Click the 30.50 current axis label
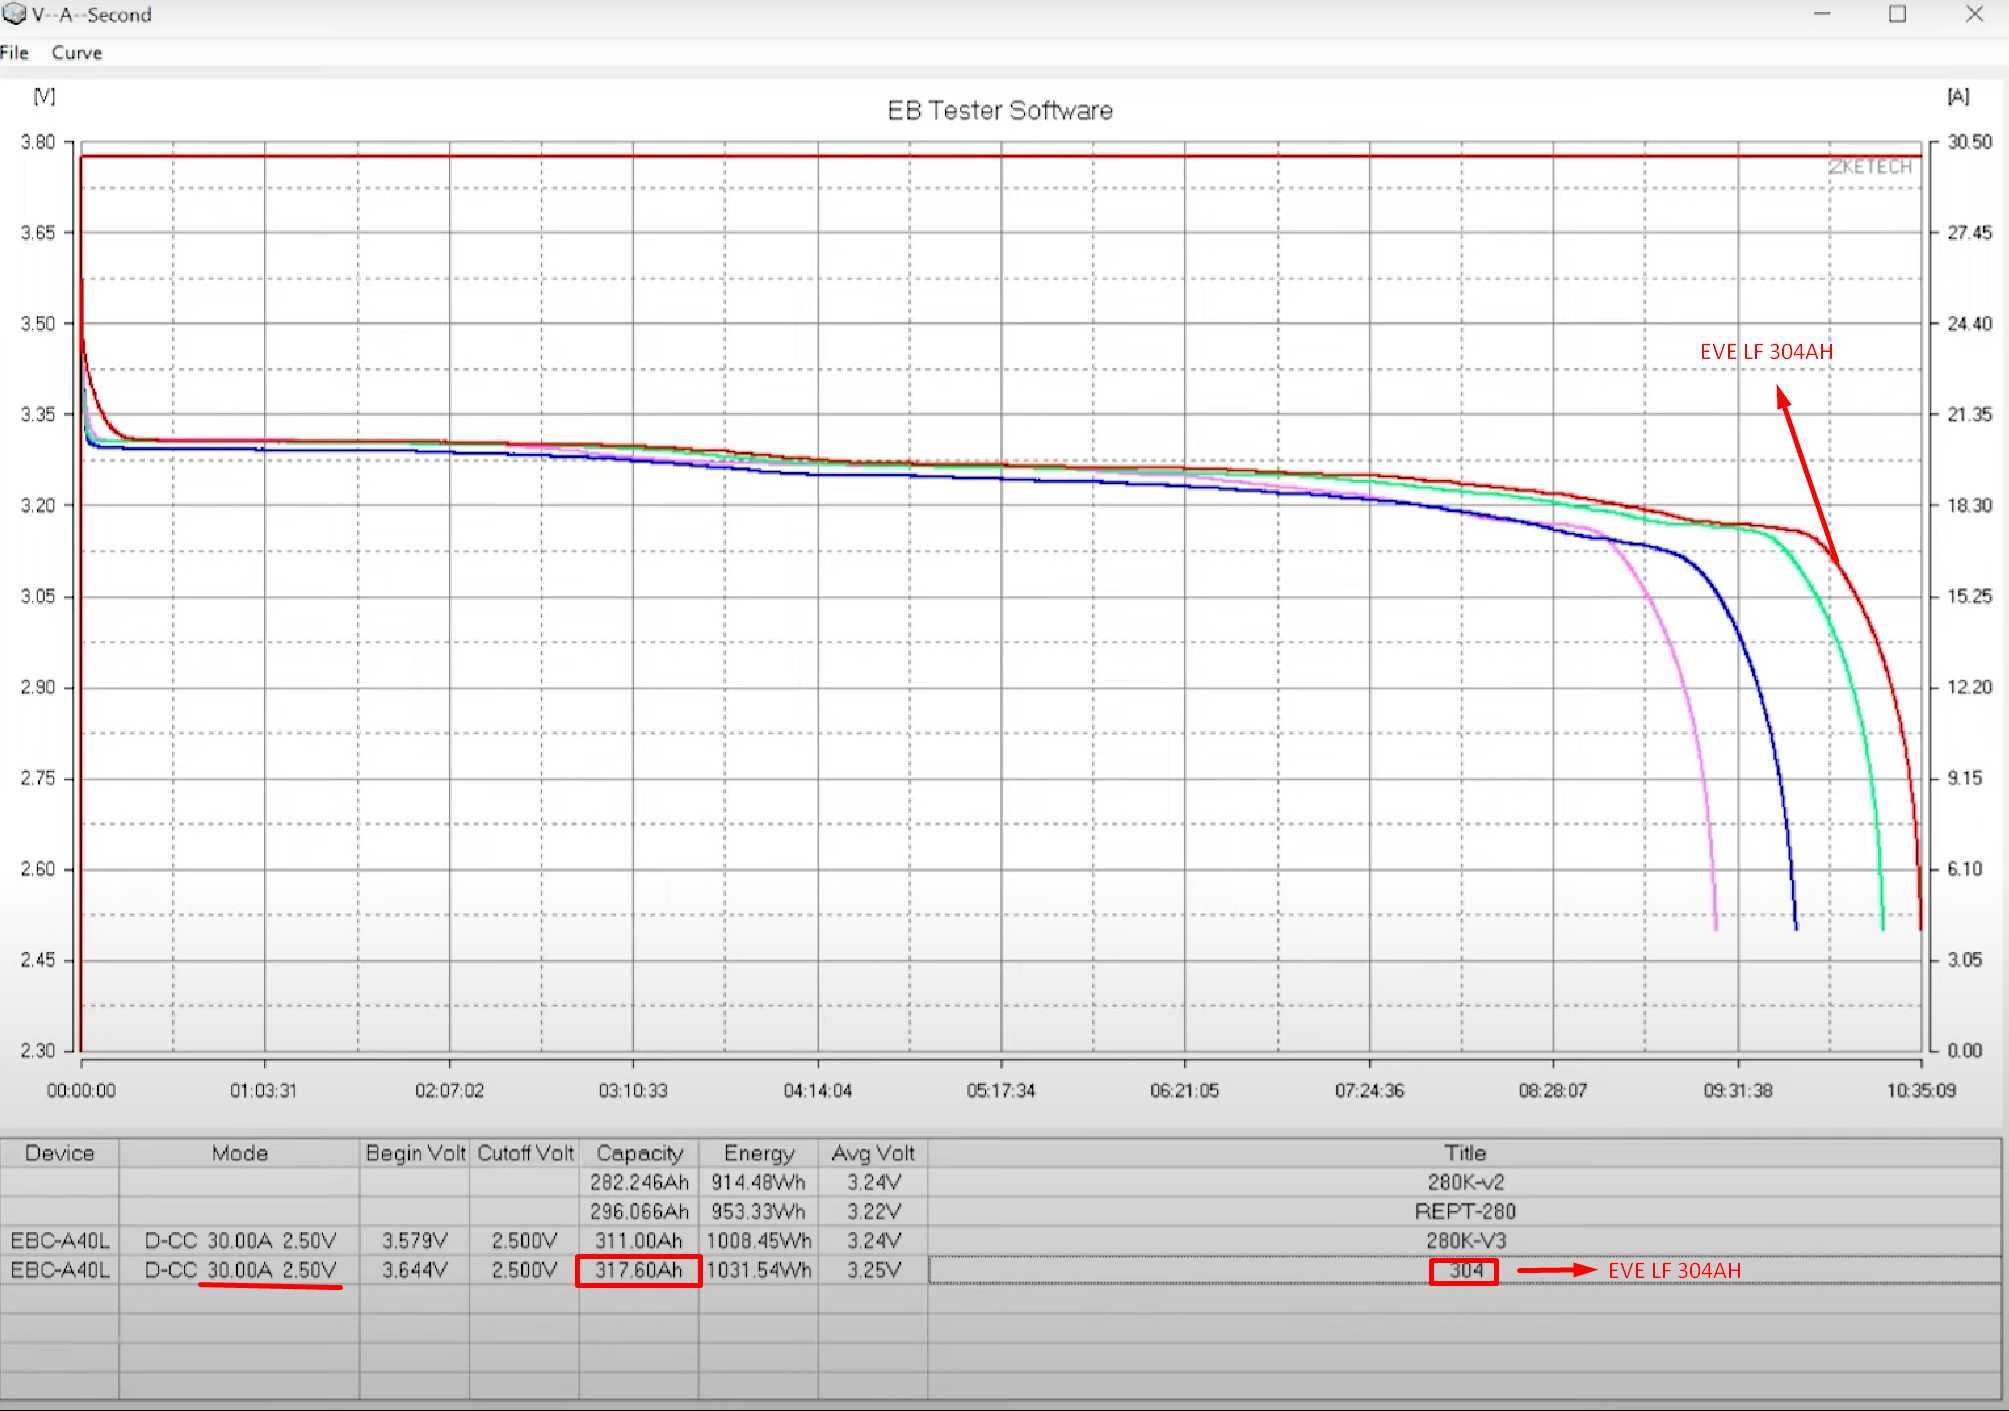Viewport: 2009px width, 1411px height. coord(1969,142)
